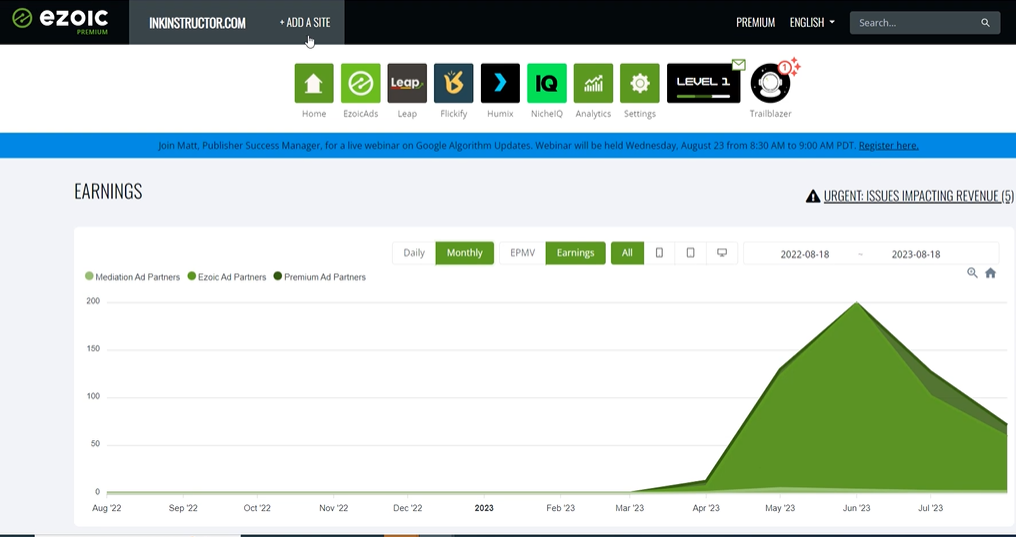Filter earnings by tablet device icon
The width and height of the screenshot is (1016, 537).
coord(690,253)
